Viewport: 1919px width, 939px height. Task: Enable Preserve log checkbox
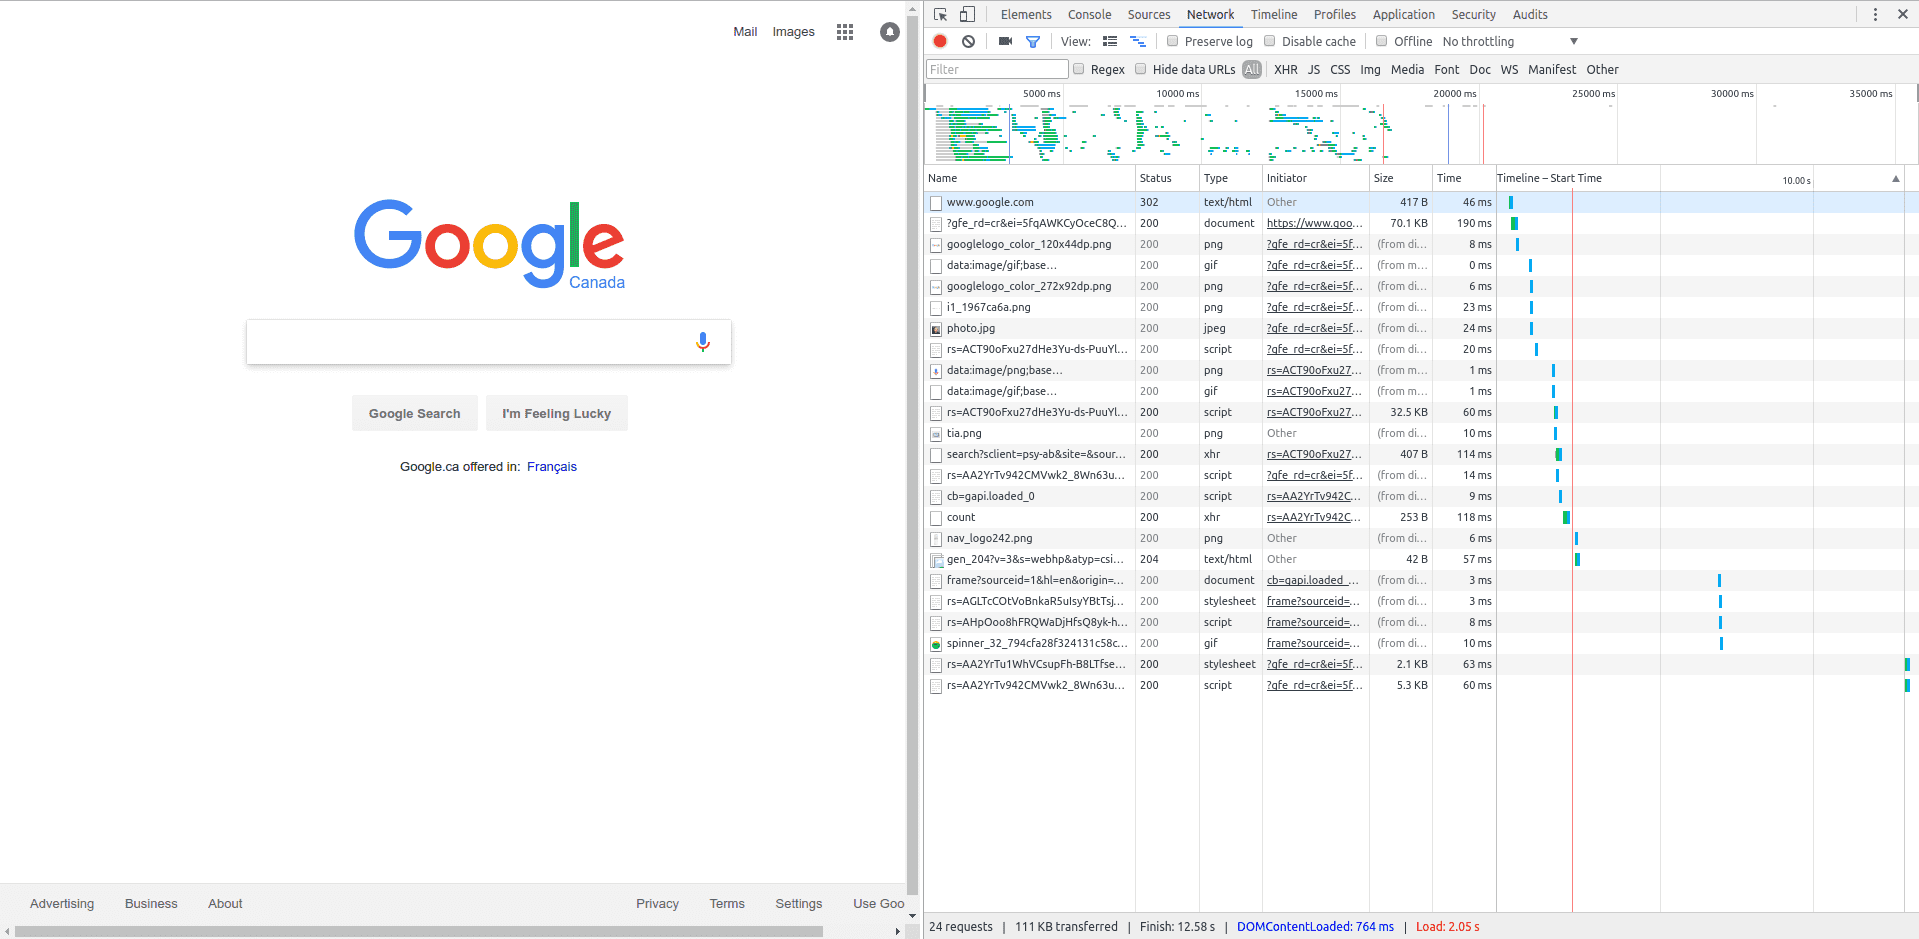[1172, 41]
